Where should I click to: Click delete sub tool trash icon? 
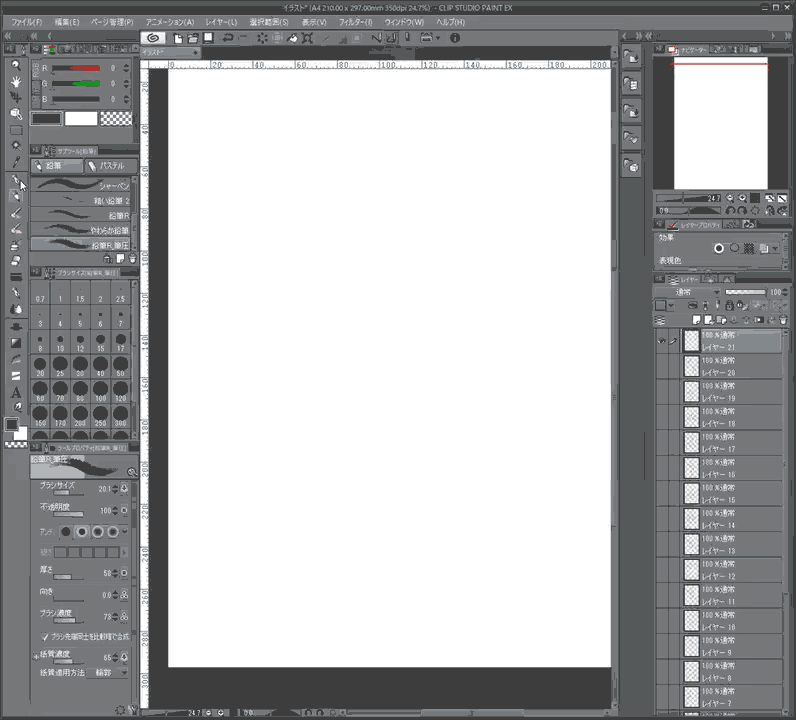(x=132, y=258)
